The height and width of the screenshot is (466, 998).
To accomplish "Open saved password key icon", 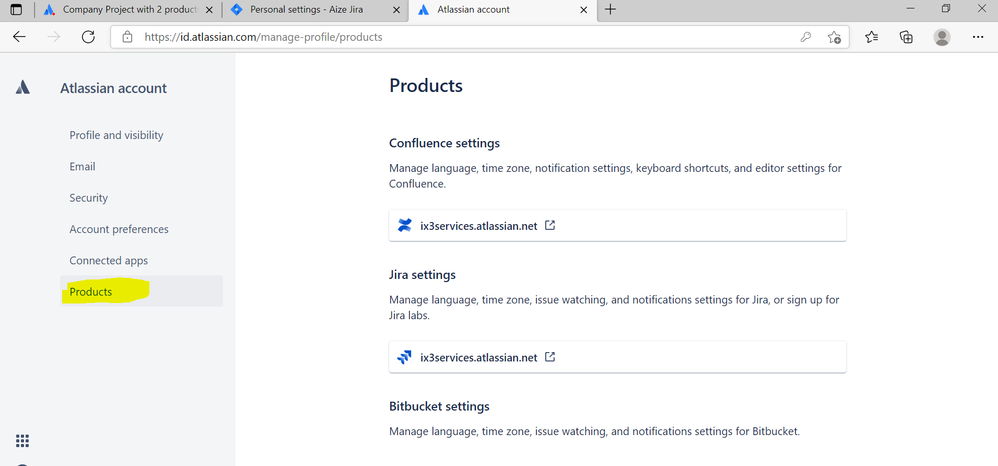I will point(806,37).
